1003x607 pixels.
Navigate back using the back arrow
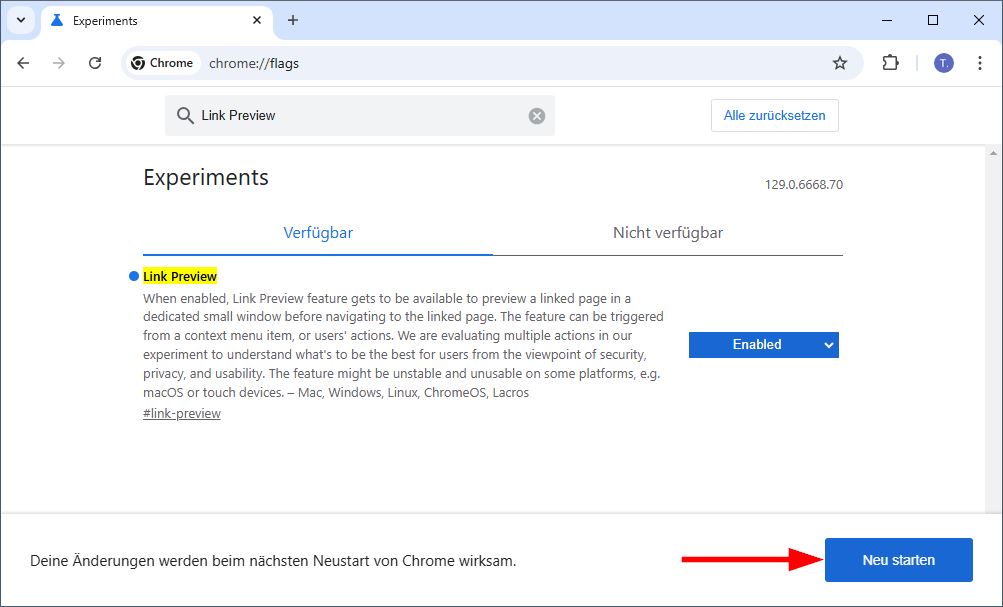23,62
